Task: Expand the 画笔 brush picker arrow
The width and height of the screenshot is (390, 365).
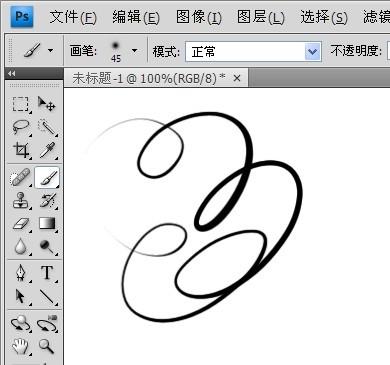Action: pyautogui.click(x=134, y=51)
